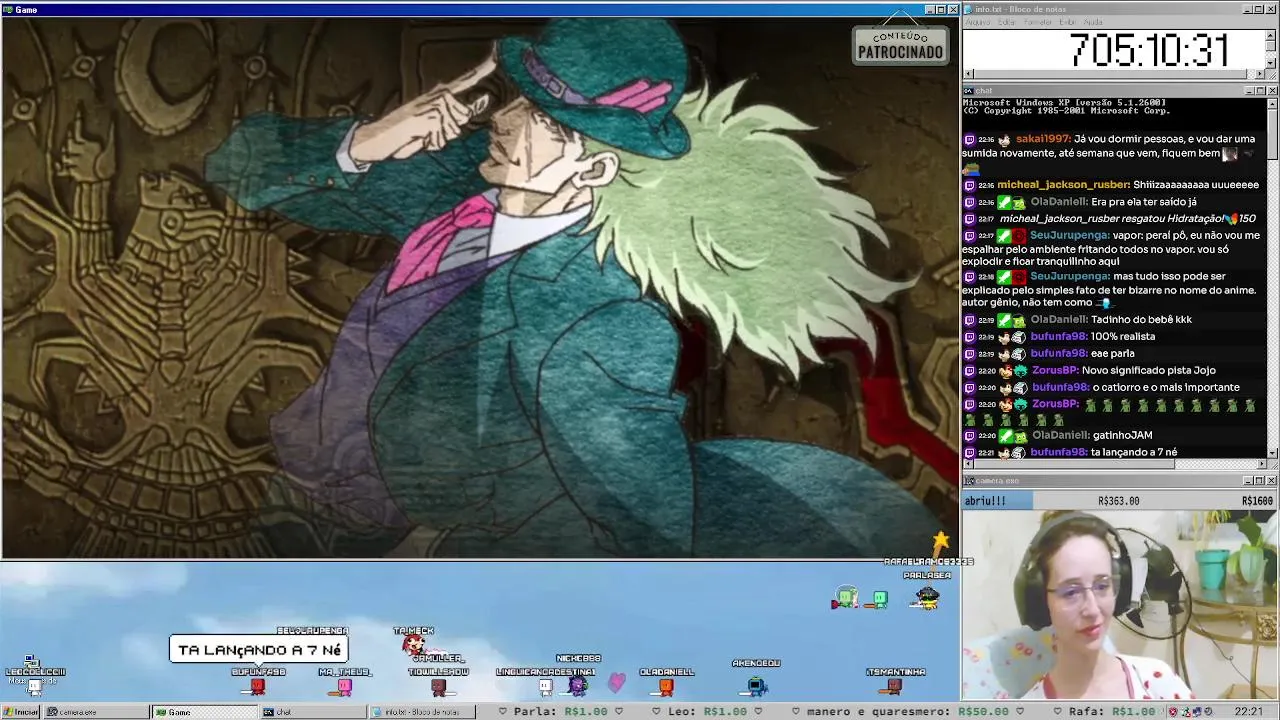Open the Arquivo menu in Bloco de notas
This screenshot has width=1280, height=720.
click(977, 22)
